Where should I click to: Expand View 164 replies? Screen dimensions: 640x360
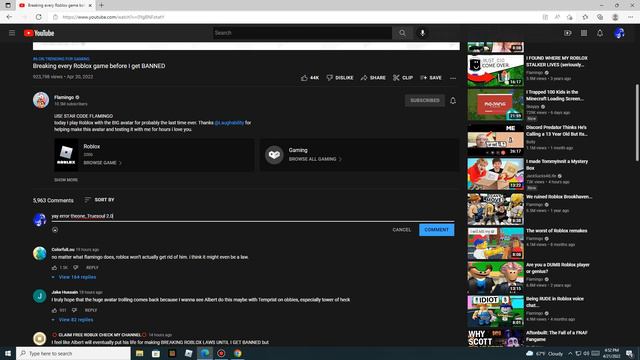[75, 277]
